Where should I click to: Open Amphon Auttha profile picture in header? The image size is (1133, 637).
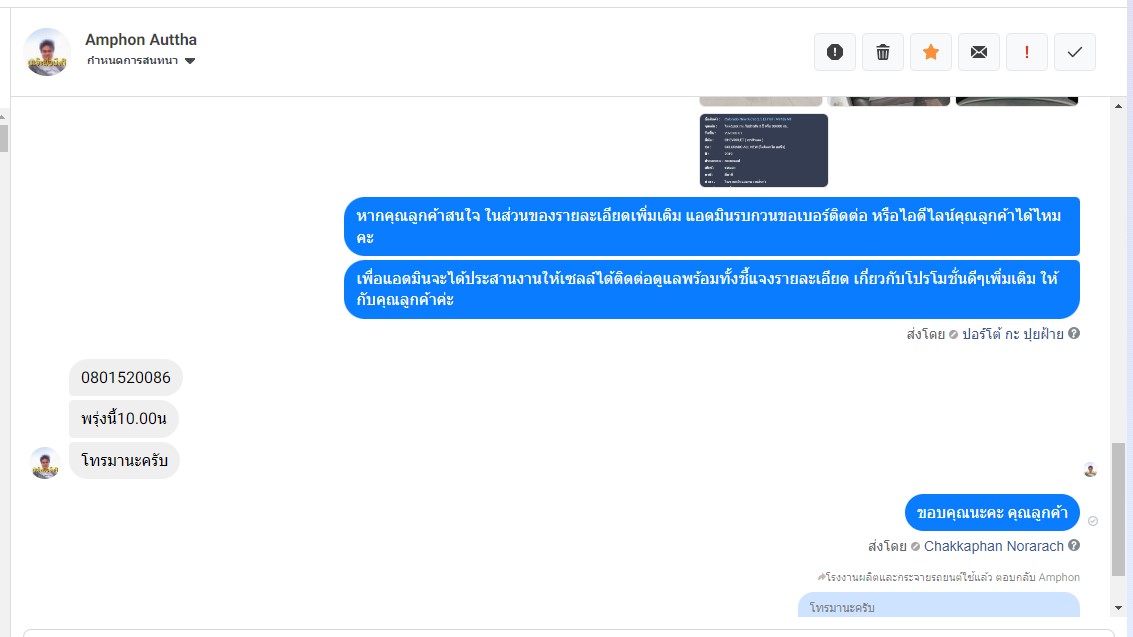47,52
